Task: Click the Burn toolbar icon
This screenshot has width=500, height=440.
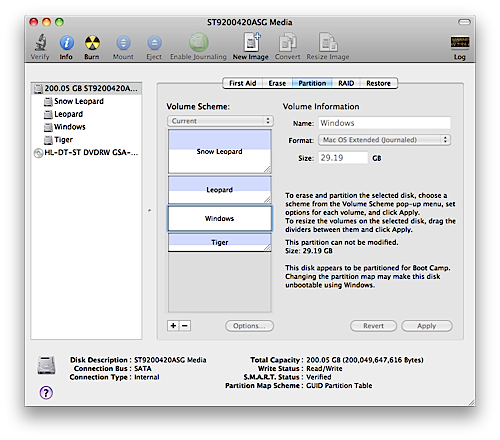Action: tap(92, 42)
